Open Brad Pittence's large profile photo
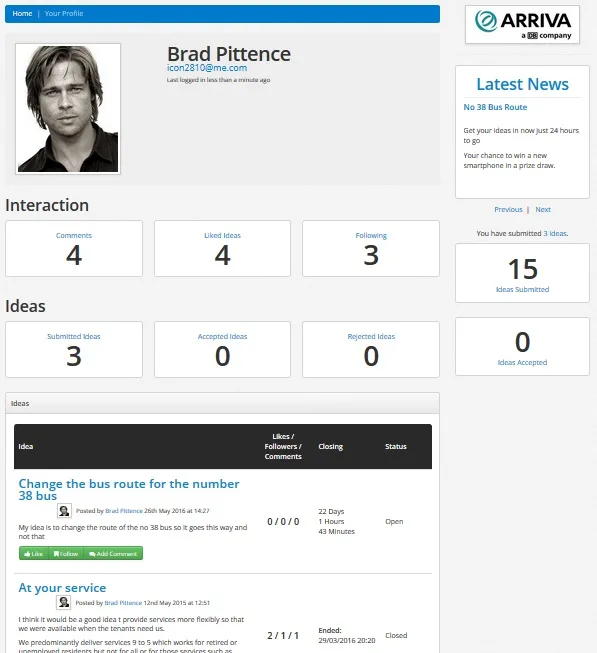Screen dimensions: 597x653 68,109
